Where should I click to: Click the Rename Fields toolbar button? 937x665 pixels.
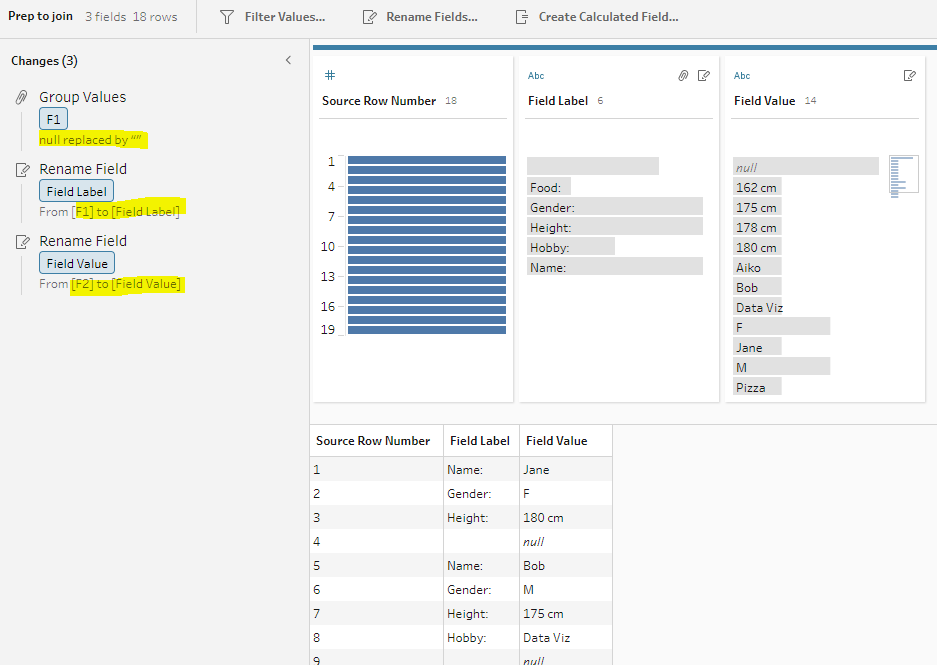[419, 17]
